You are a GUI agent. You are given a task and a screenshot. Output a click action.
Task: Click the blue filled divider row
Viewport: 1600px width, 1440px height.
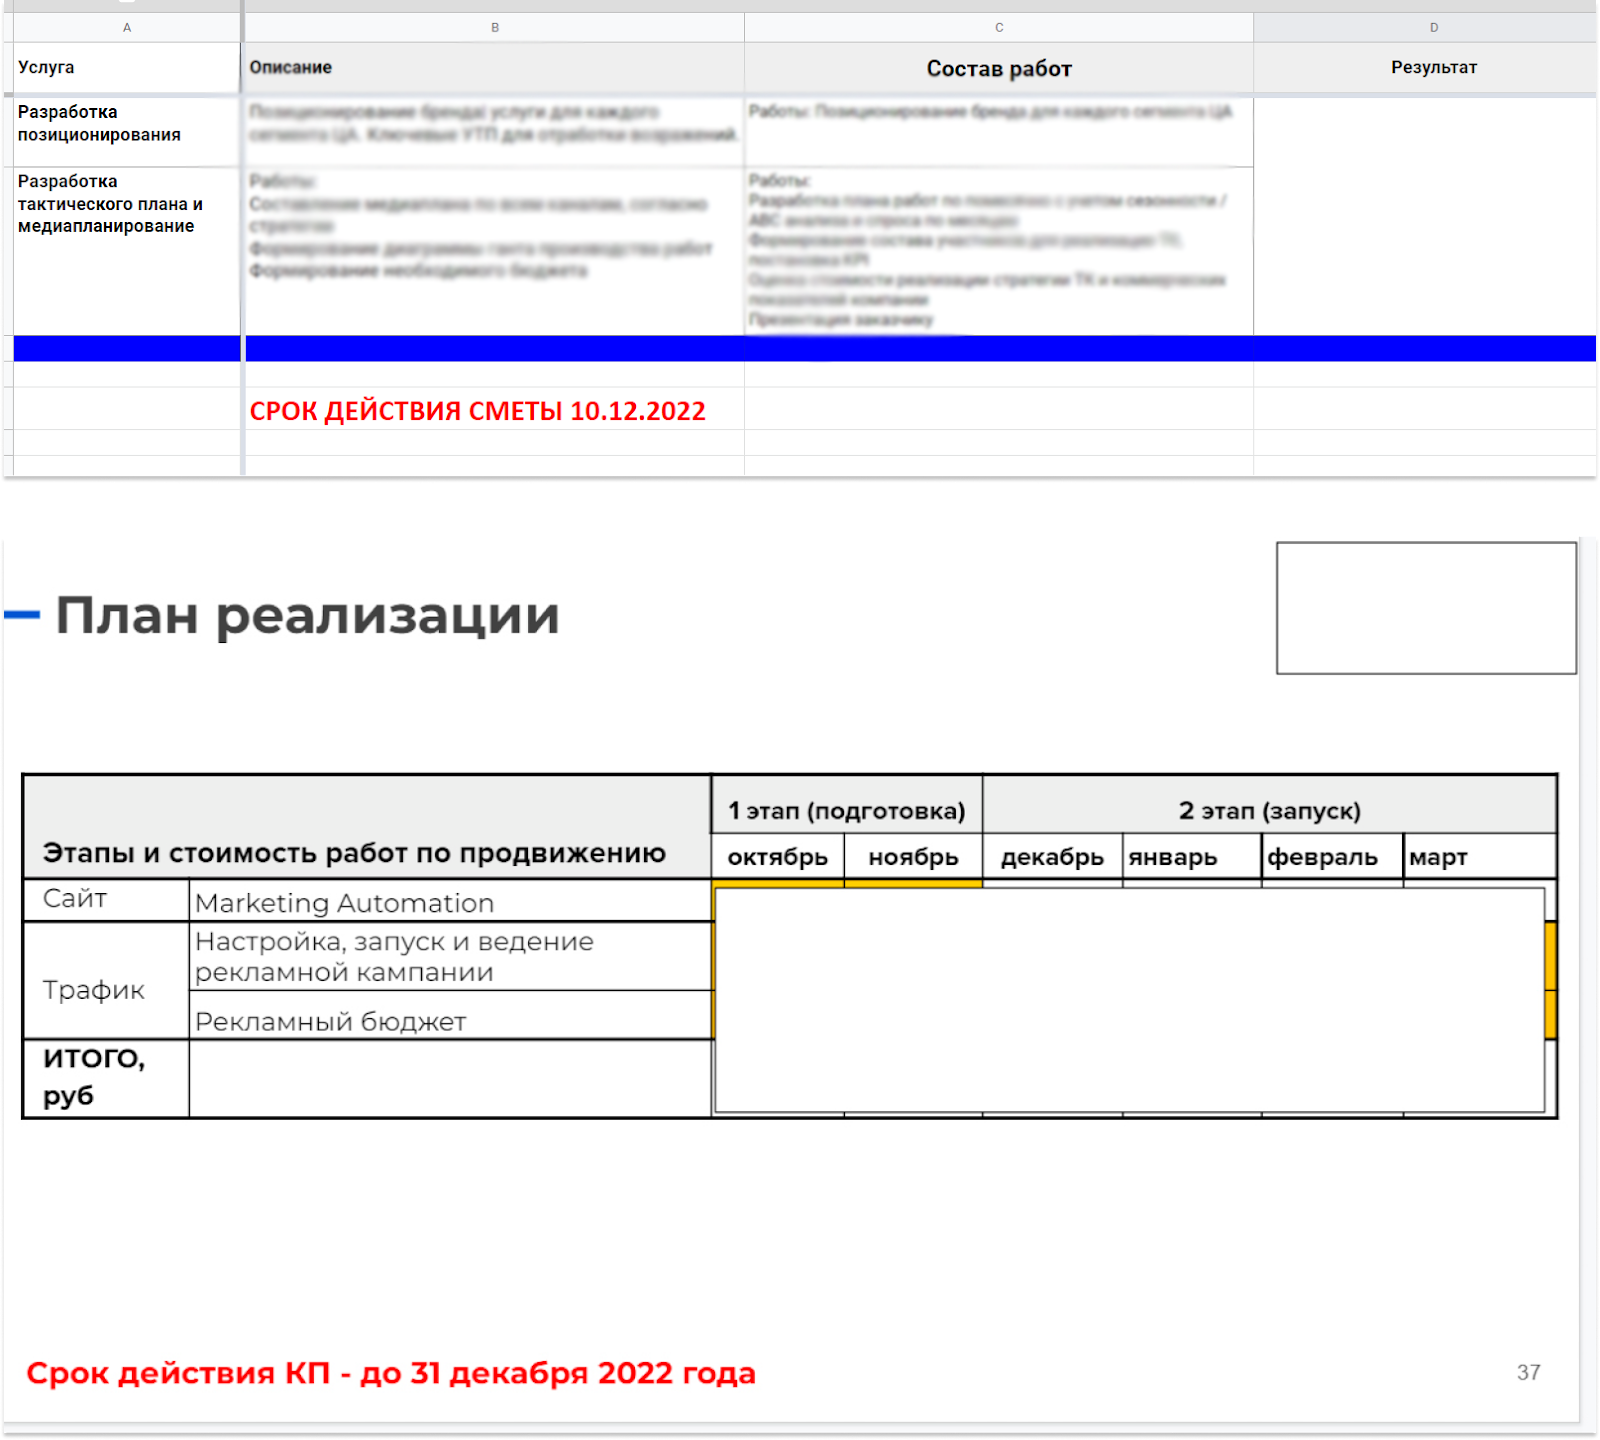[x=800, y=348]
